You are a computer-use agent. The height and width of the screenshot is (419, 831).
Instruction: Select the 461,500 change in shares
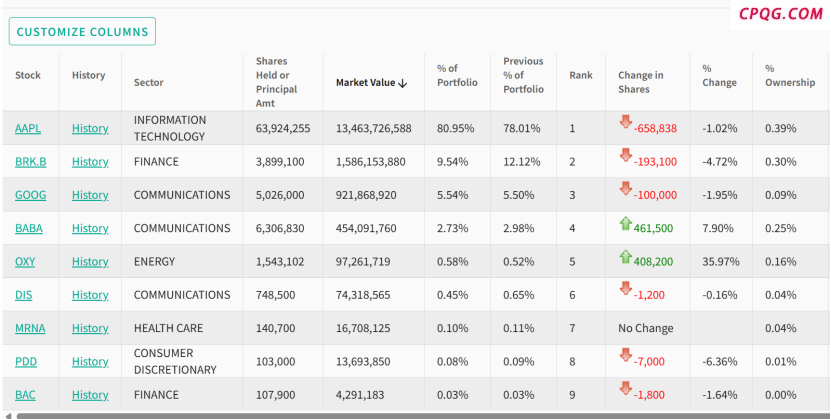point(653,229)
